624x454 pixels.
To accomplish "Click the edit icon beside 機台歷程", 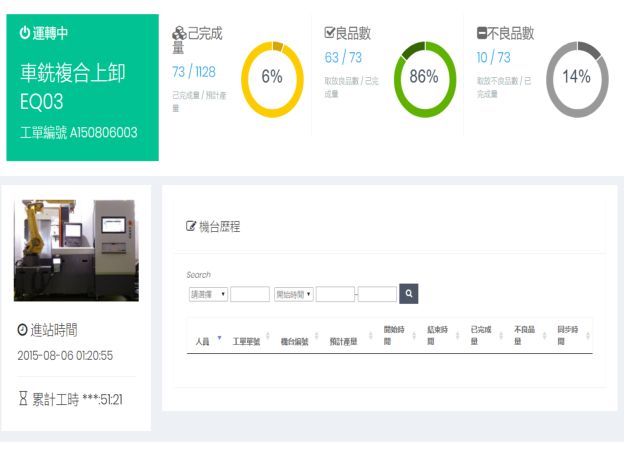I will (x=192, y=227).
